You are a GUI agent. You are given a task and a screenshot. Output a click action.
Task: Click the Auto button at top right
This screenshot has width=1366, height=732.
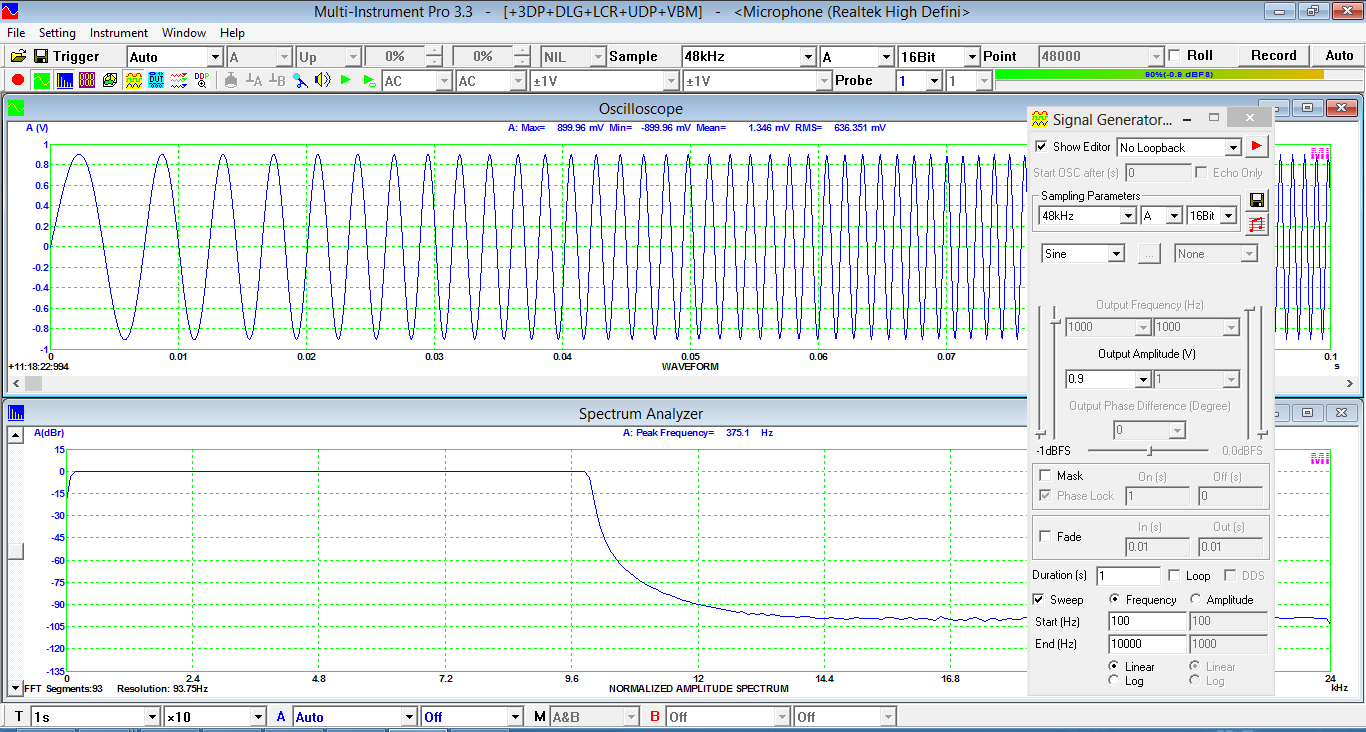(x=1339, y=56)
